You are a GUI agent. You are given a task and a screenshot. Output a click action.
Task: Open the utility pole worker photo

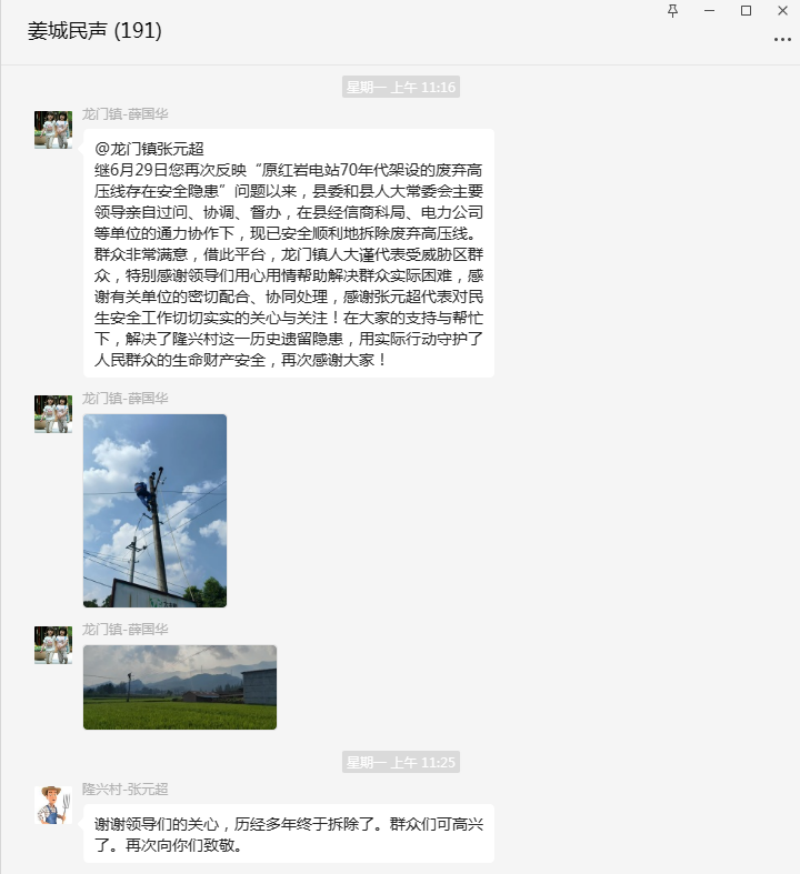[155, 511]
